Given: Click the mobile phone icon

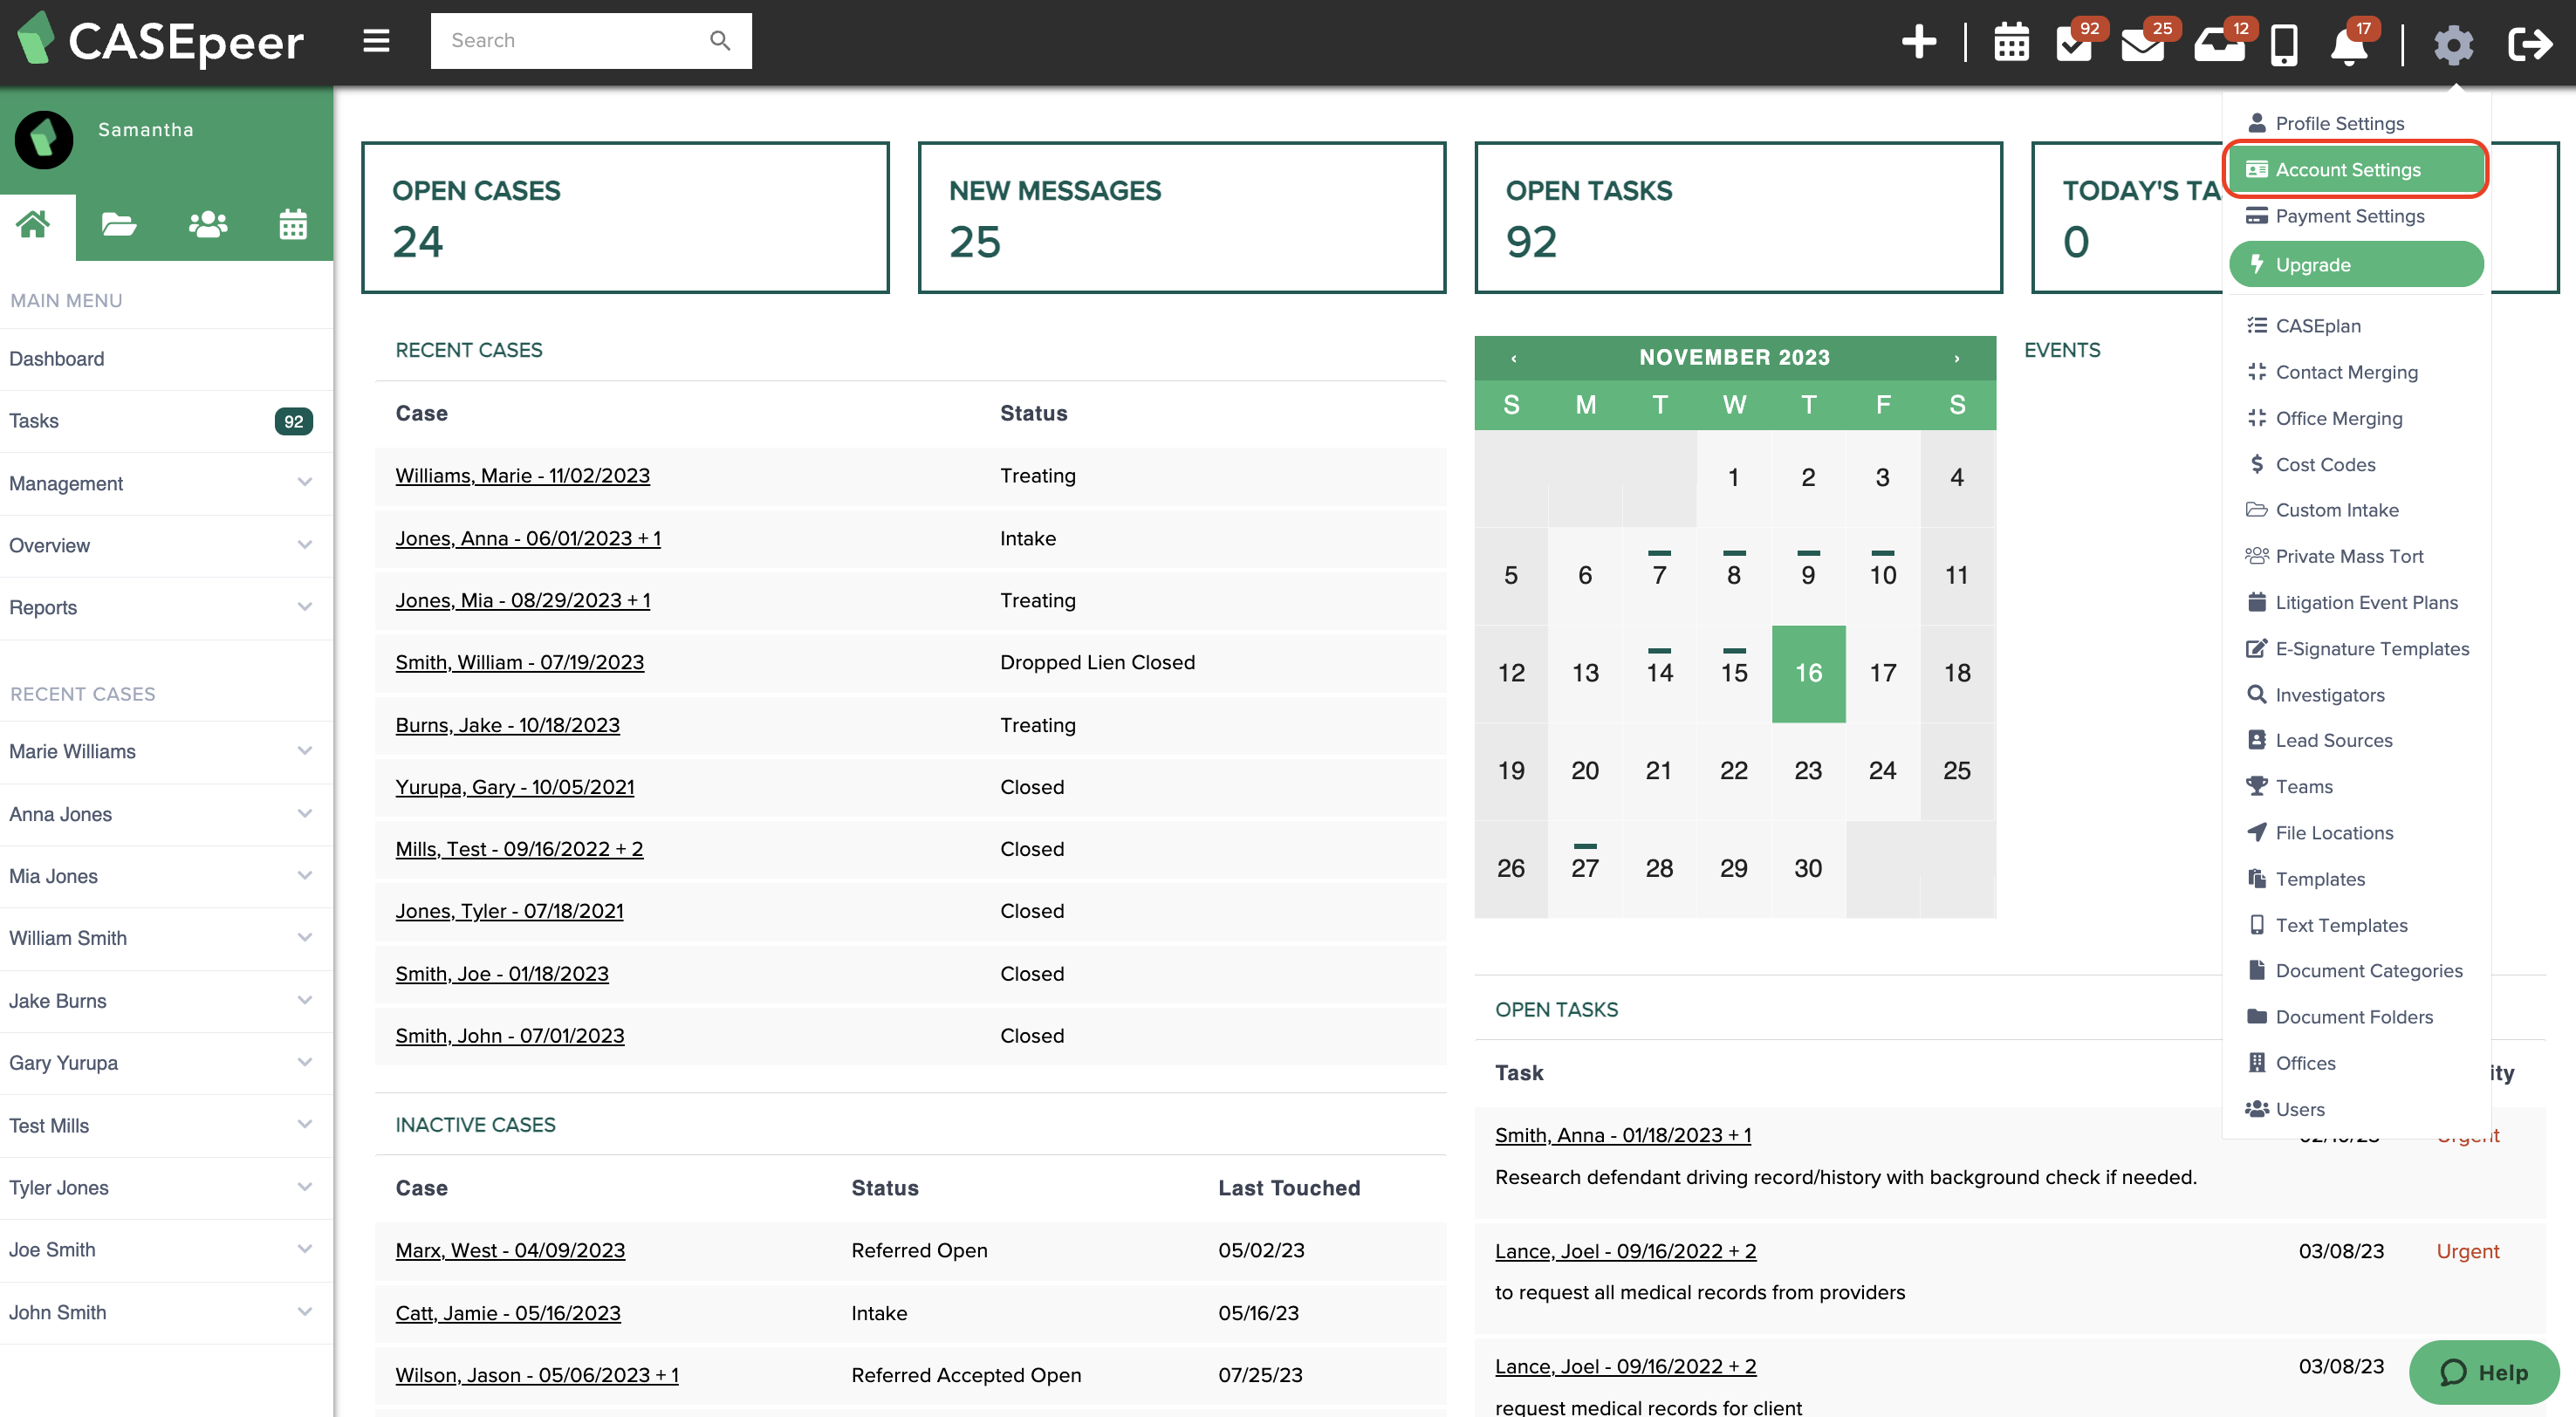Looking at the screenshot, I should click(x=2284, y=44).
